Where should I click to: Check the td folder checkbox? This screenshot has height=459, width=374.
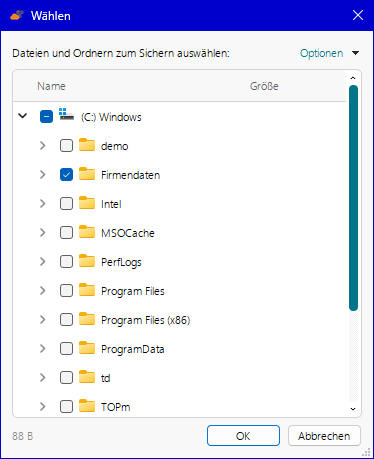coord(66,378)
